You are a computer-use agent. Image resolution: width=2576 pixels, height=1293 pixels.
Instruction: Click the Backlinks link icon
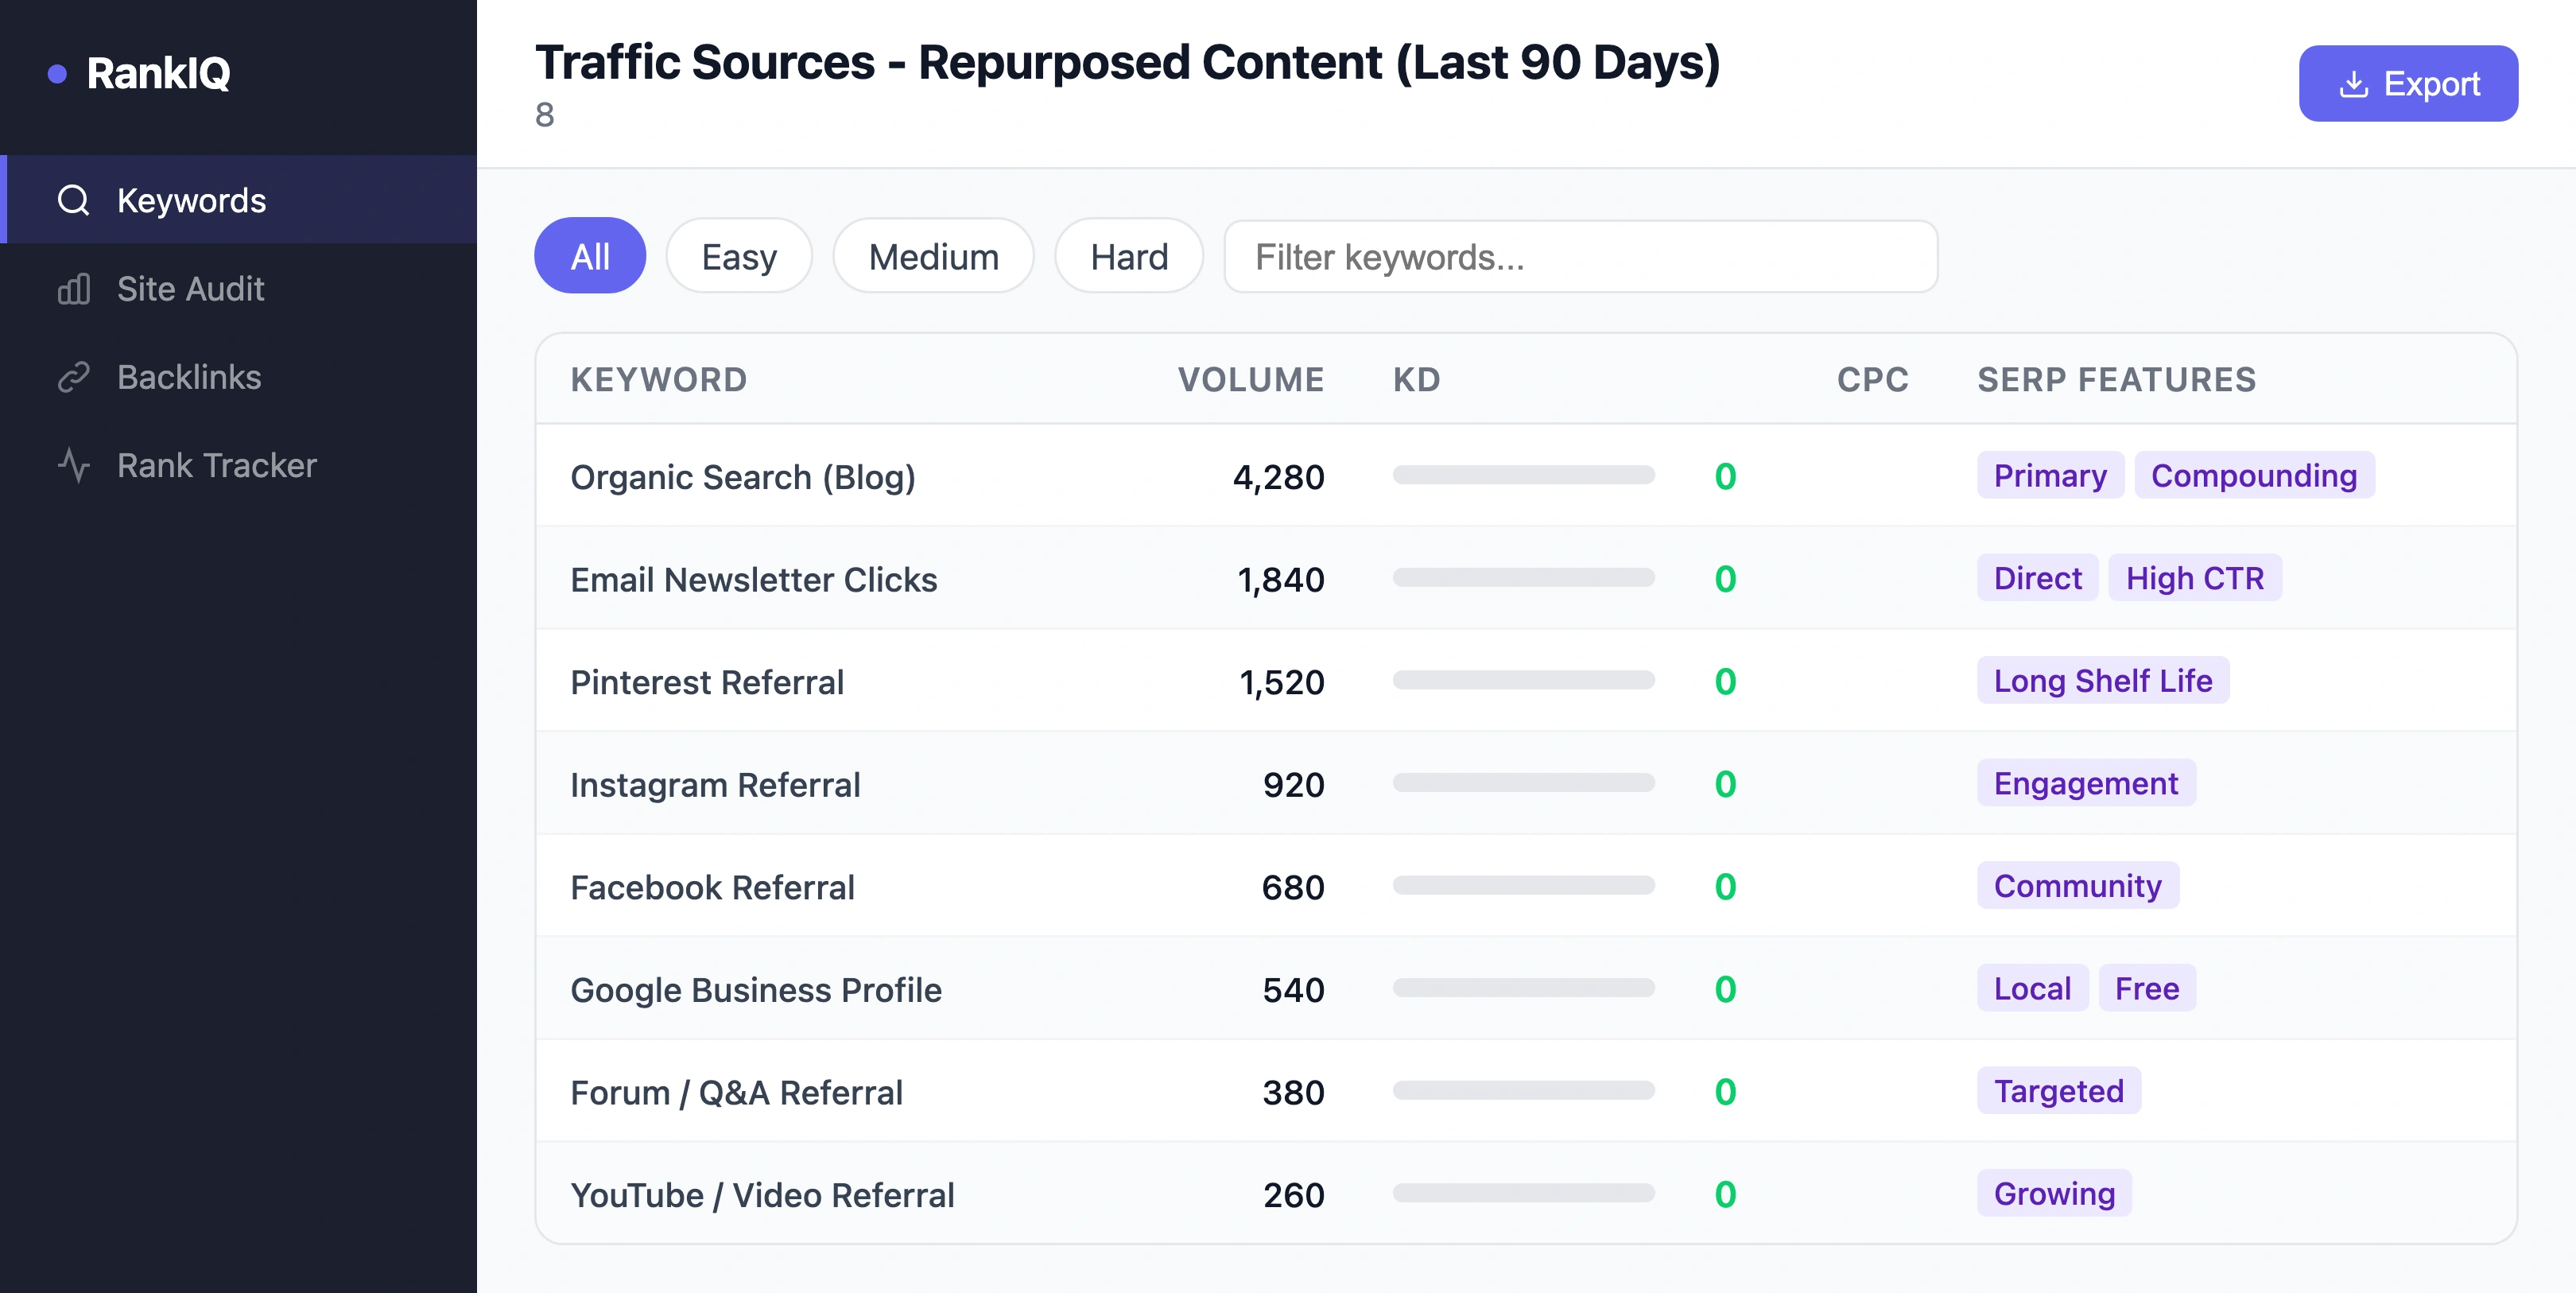(x=74, y=377)
